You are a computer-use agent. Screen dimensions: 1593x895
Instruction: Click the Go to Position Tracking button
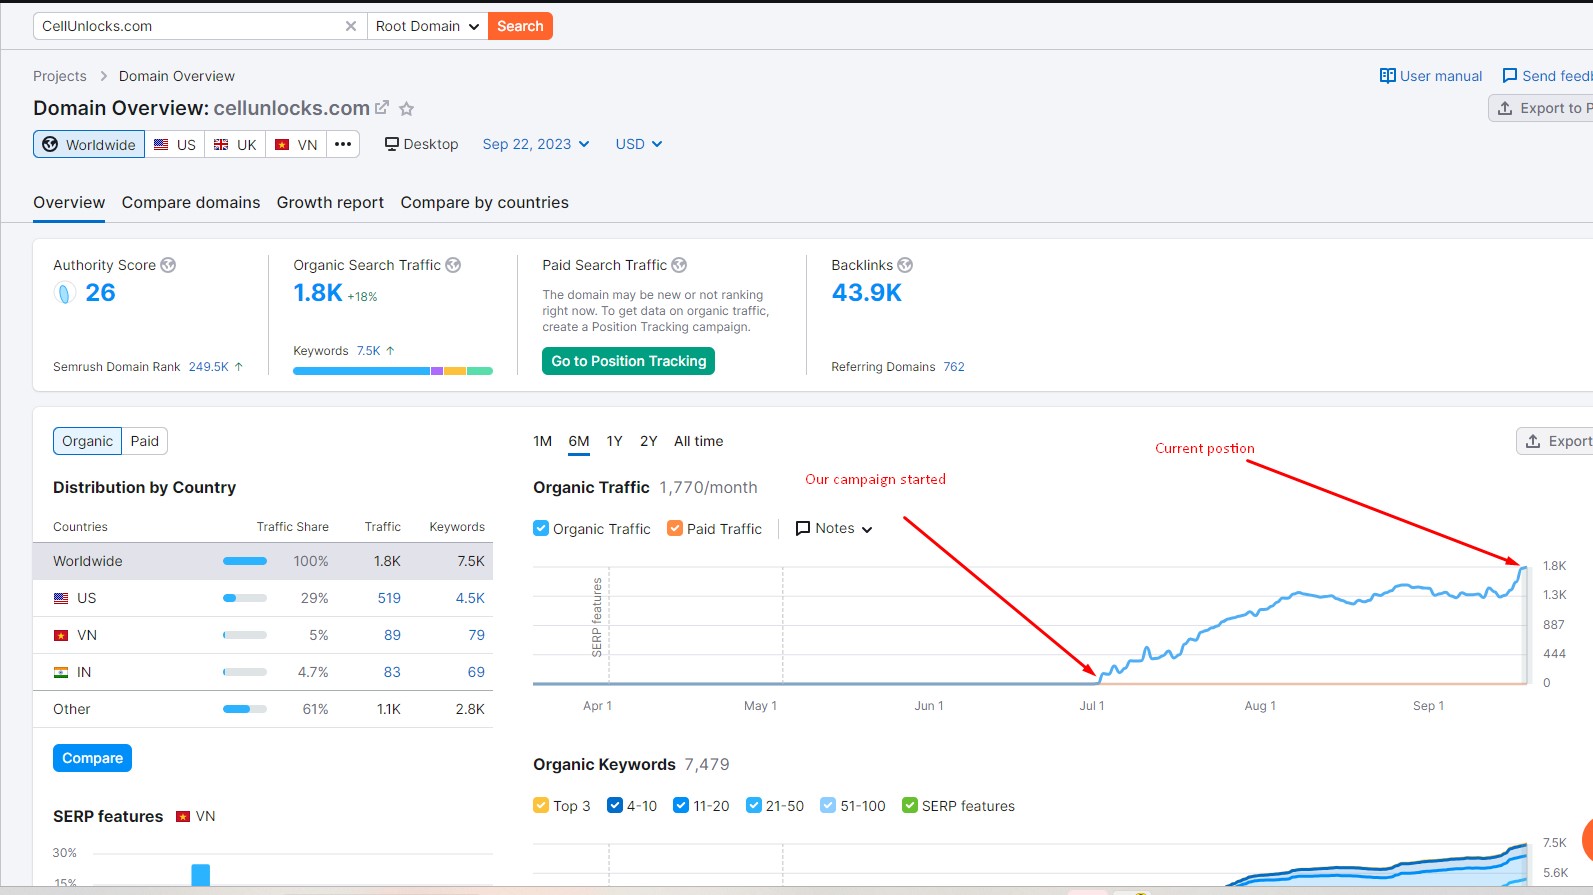coord(628,361)
